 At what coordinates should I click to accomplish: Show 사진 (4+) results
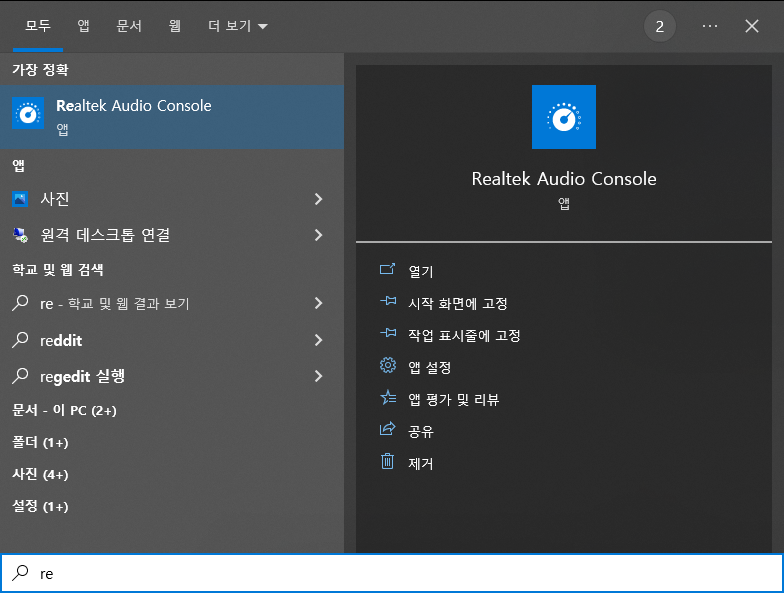[40, 474]
